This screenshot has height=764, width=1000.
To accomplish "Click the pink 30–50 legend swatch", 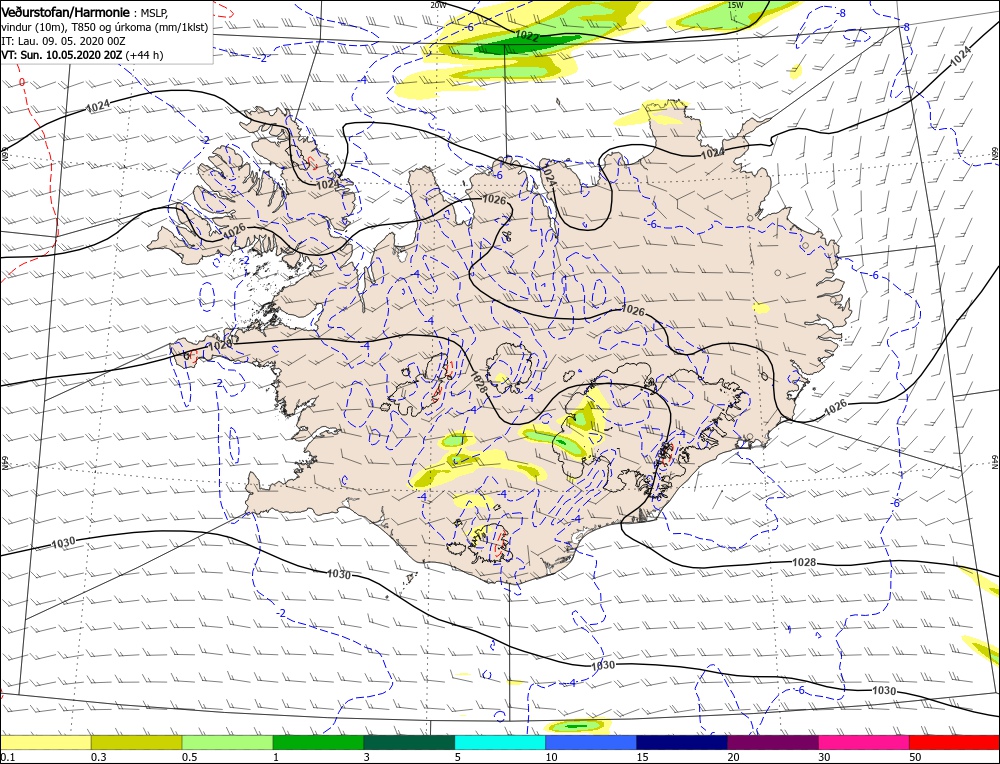I will 864,742.
